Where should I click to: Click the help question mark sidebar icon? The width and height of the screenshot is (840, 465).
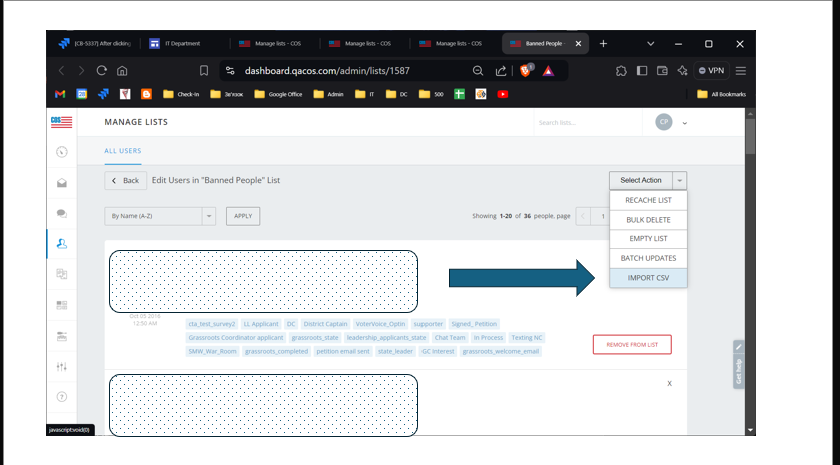click(x=62, y=397)
